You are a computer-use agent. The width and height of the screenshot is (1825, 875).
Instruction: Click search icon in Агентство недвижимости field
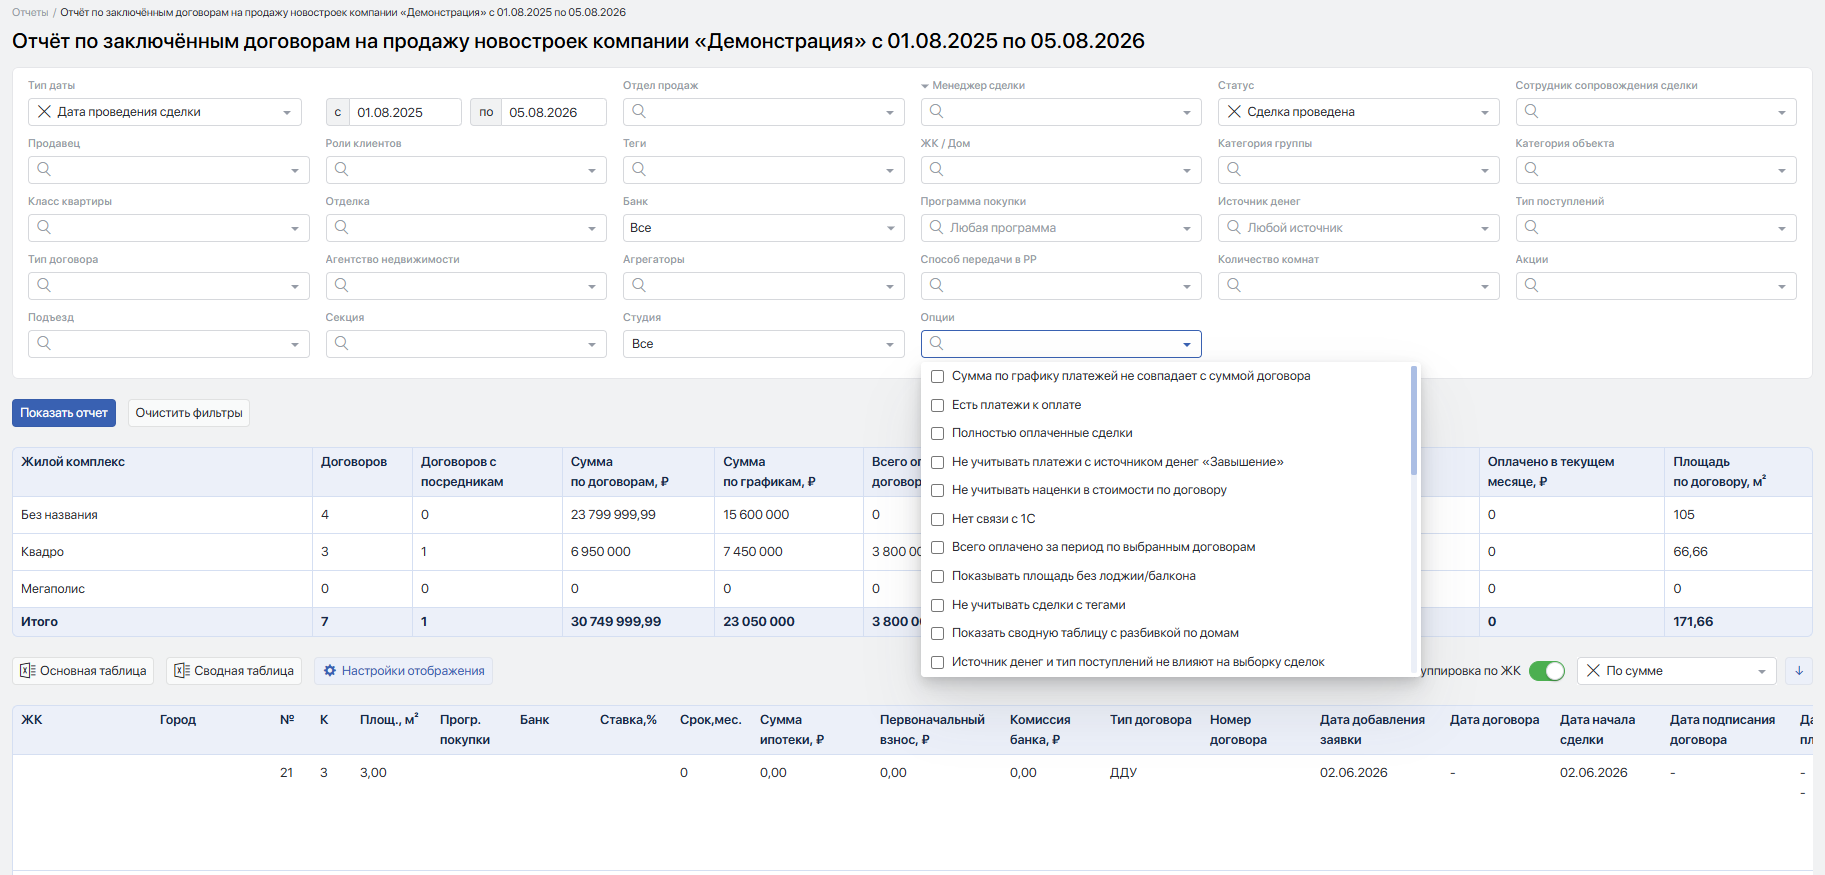342,285
